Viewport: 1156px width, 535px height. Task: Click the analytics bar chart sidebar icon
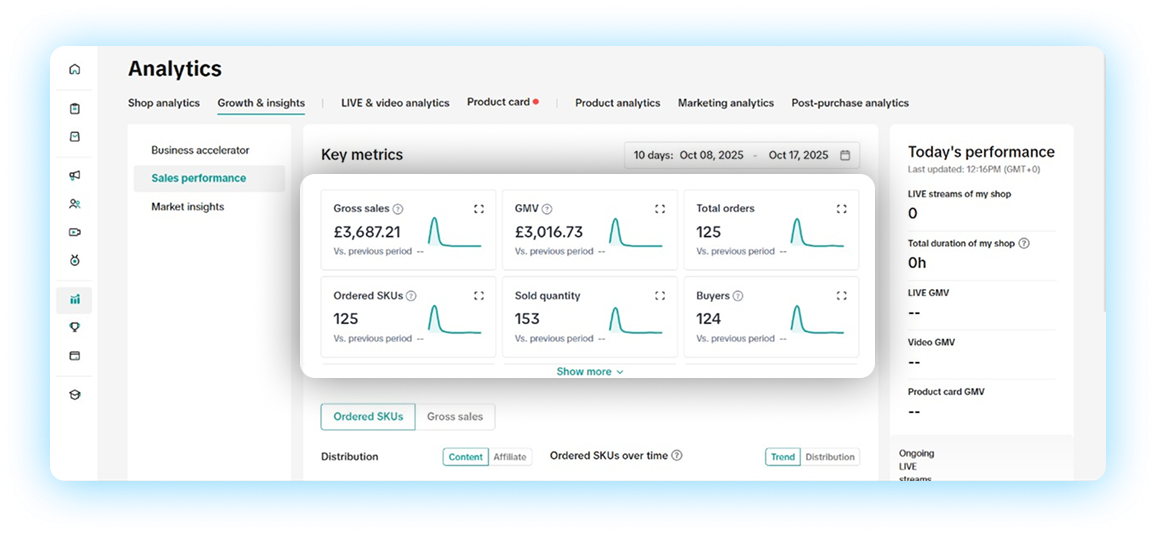(75, 299)
